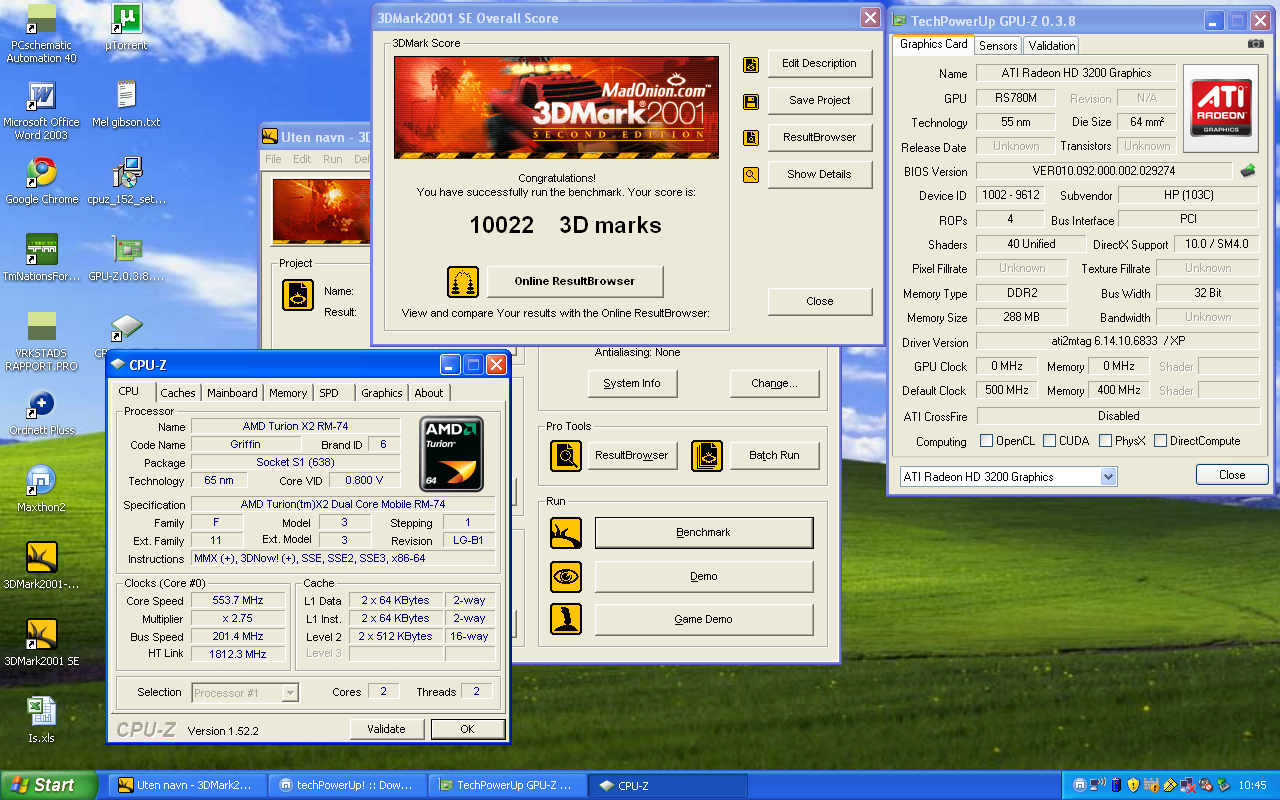Open the Mainboard tab in CPU-Z
This screenshot has height=800, width=1280.
tap(232, 393)
